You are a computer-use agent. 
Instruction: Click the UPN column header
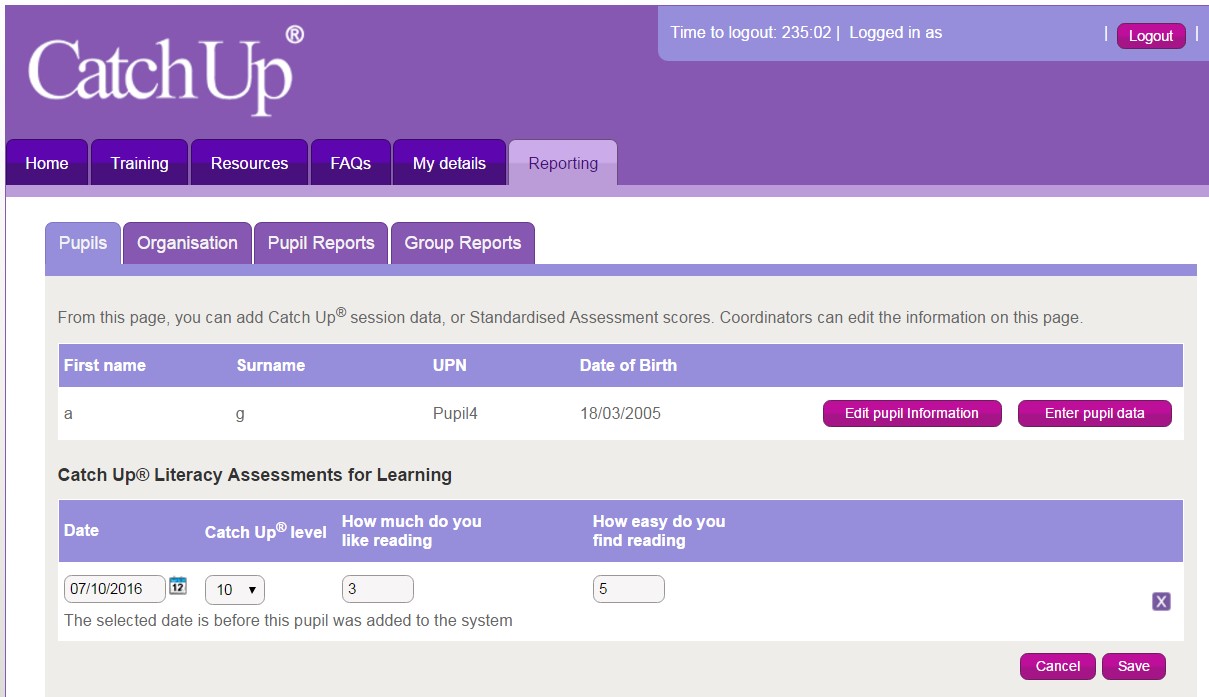point(450,365)
